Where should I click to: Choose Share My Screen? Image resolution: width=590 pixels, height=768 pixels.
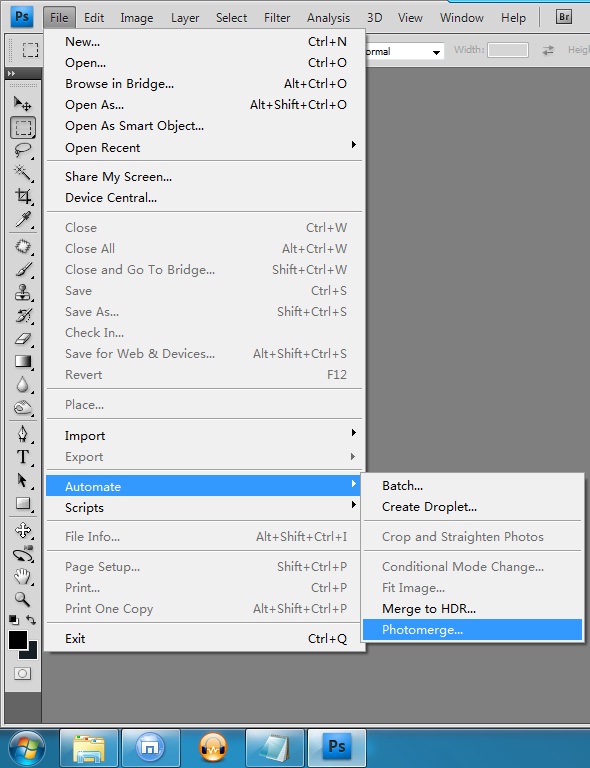coord(205,176)
